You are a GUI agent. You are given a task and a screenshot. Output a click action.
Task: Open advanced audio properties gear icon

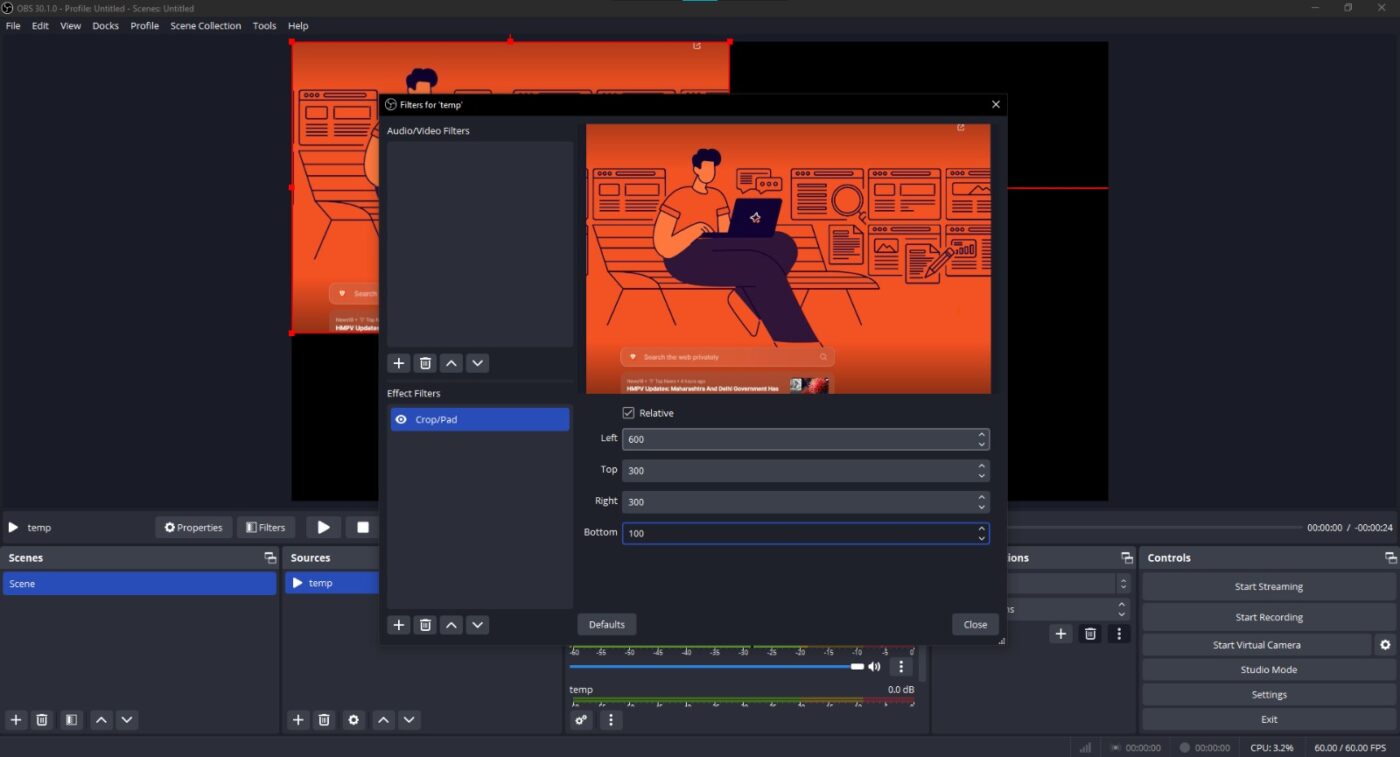point(581,720)
